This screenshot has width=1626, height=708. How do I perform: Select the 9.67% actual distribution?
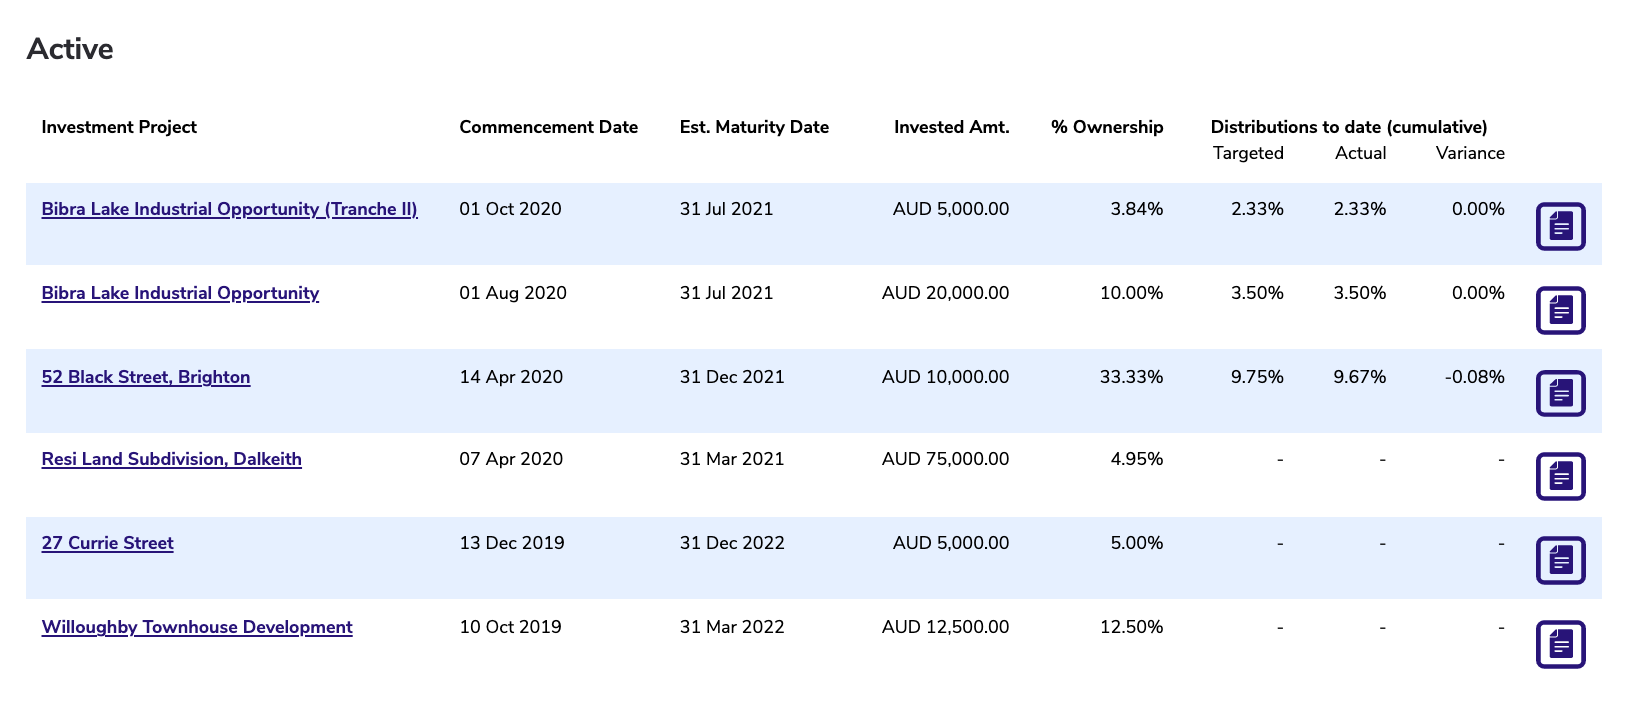click(1360, 377)
